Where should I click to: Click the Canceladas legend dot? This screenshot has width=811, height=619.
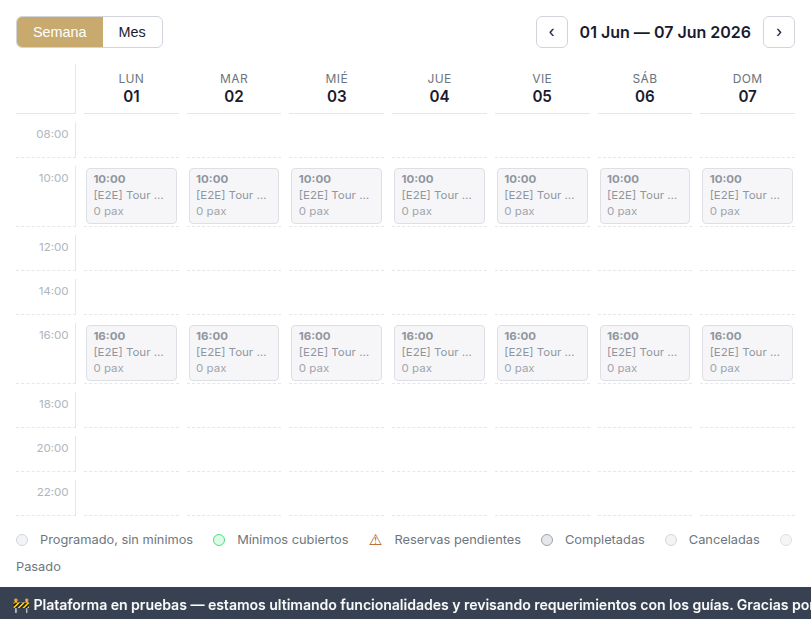[671, 540]
